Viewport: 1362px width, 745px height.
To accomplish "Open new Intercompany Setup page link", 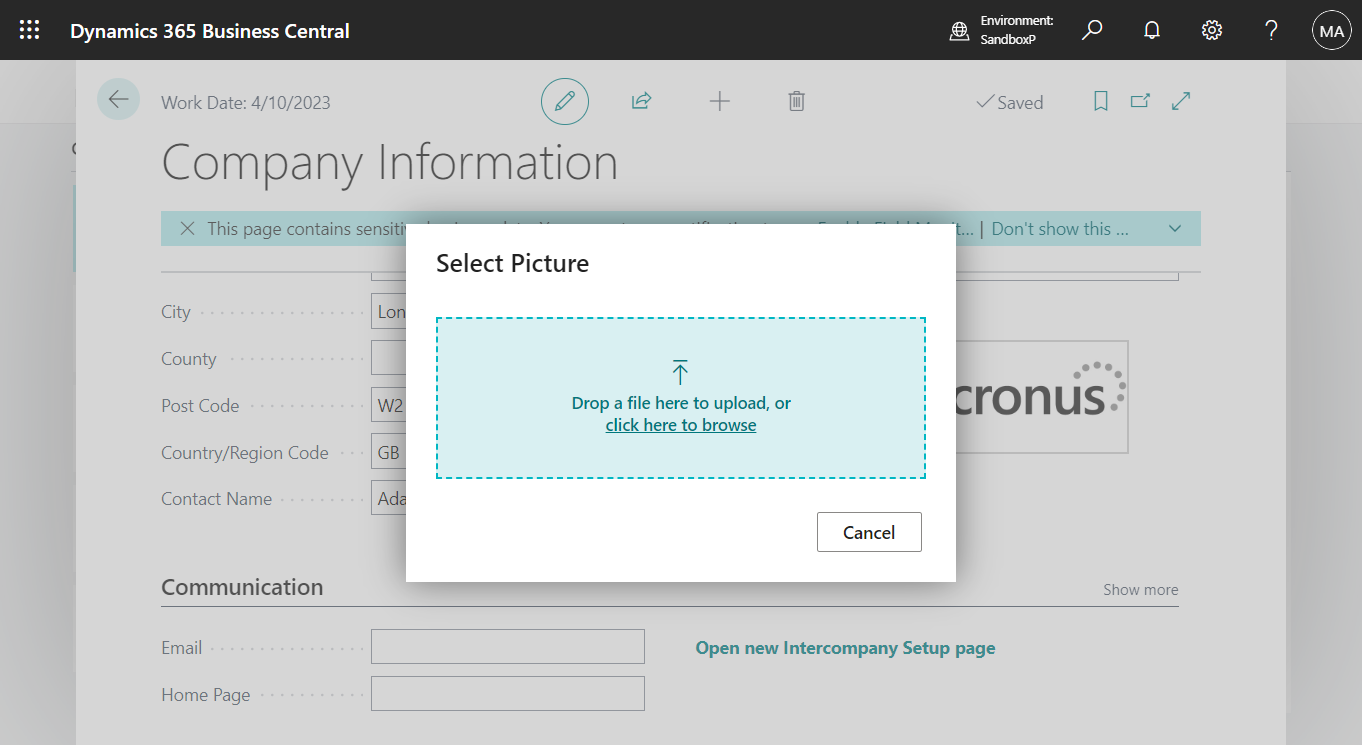I will [845, 647].
